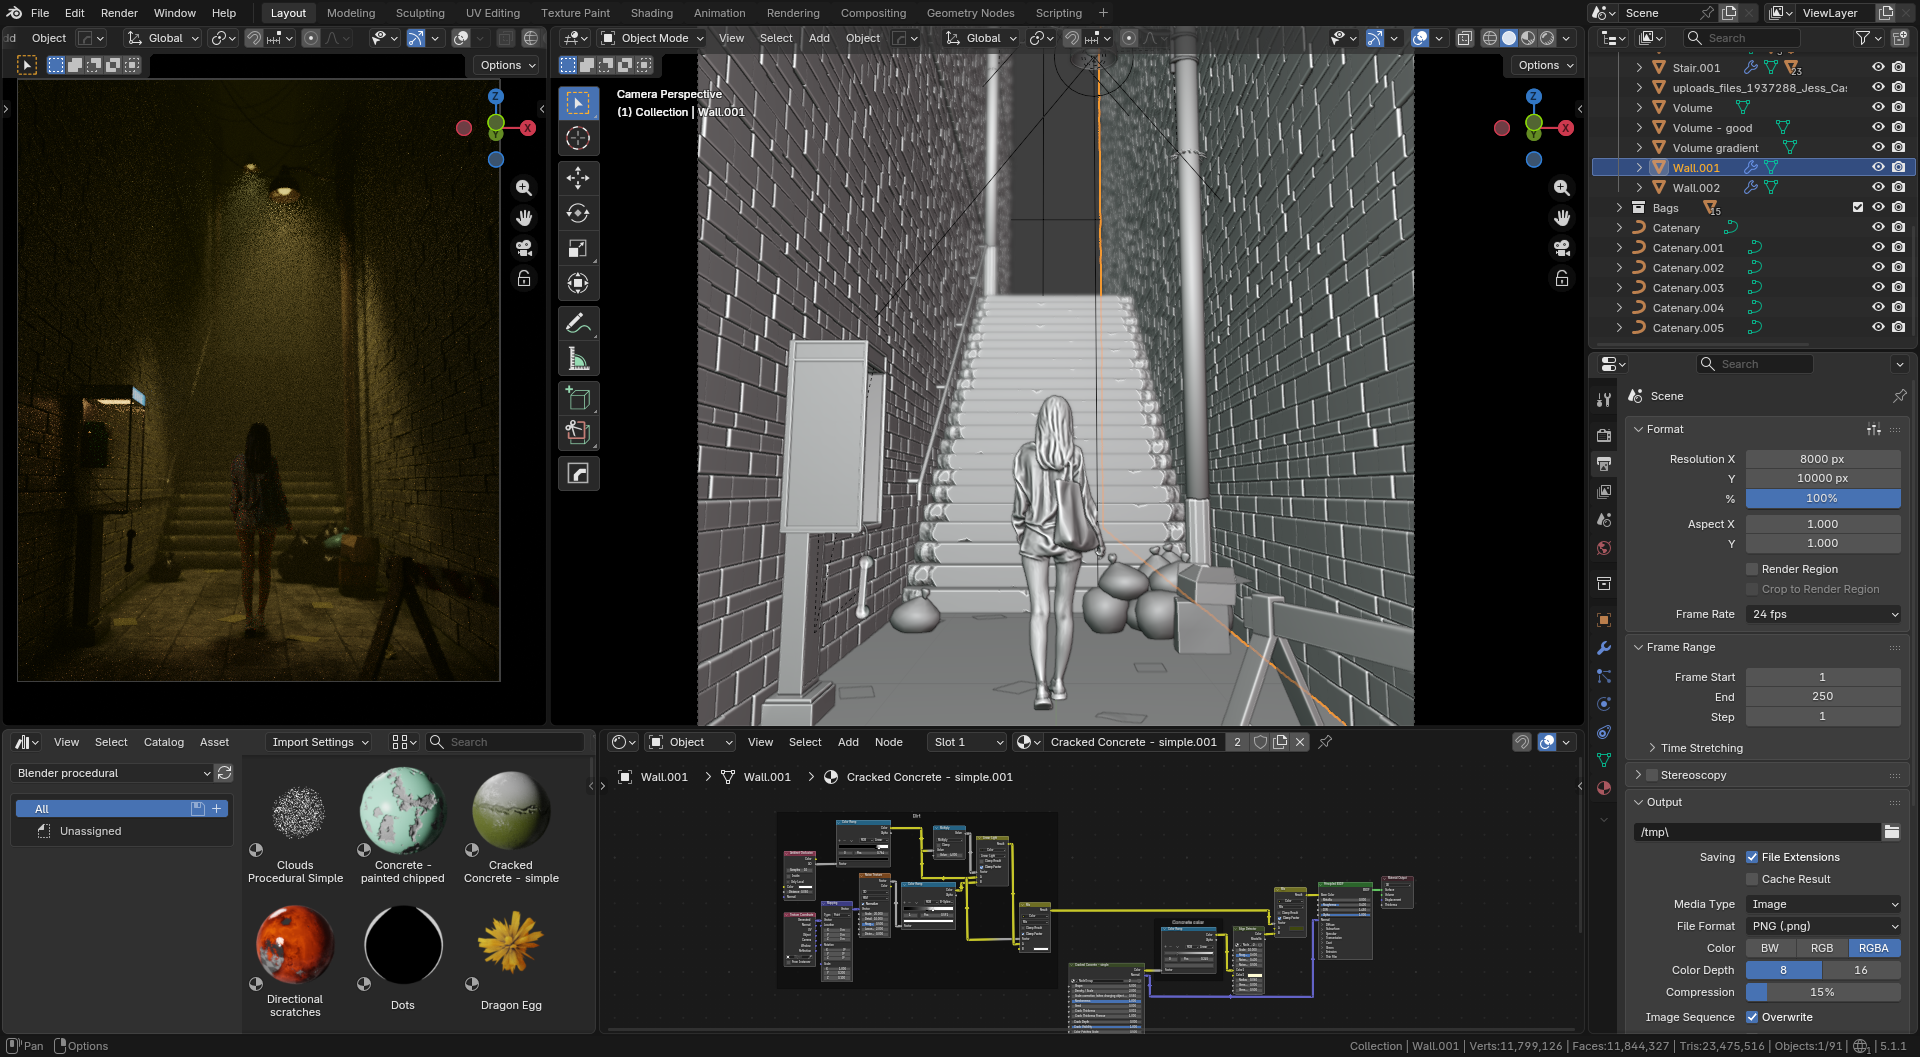Refresh the Blender procedural asset library

coord(224,773)
